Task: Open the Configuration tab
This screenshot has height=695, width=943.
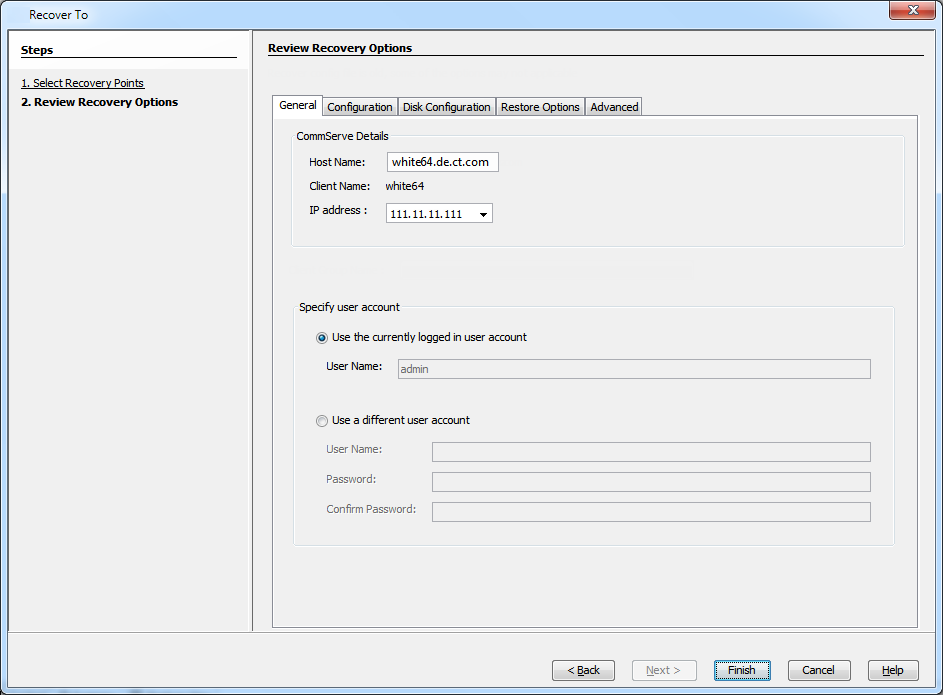Action: 359,107
